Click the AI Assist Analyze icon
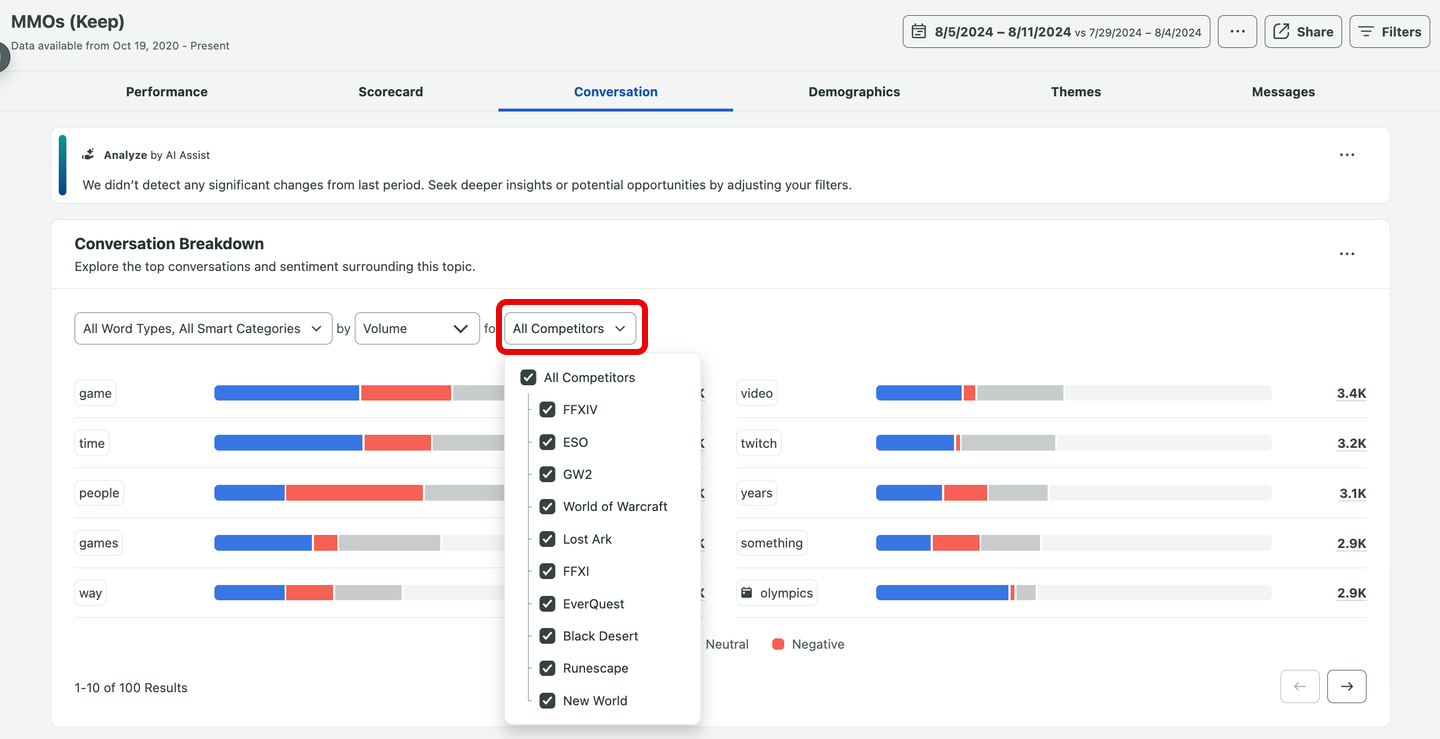 point(89,154)
